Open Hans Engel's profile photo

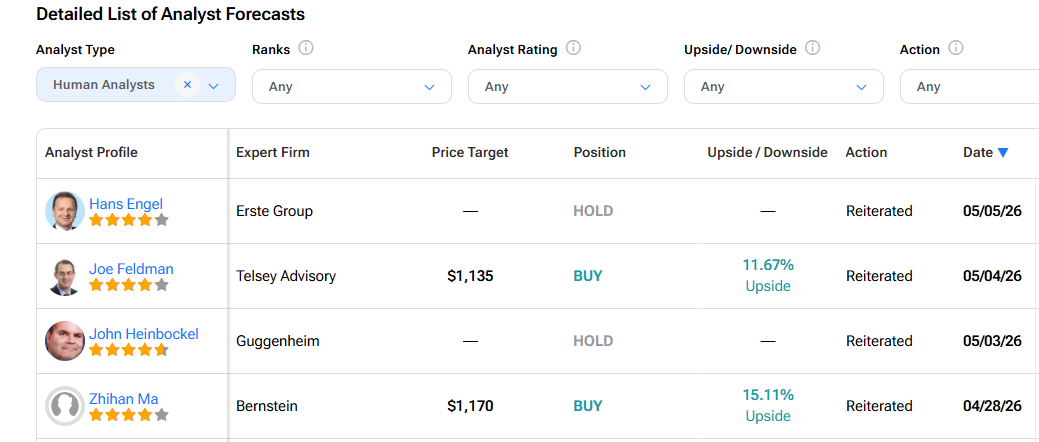pos(65,211)
